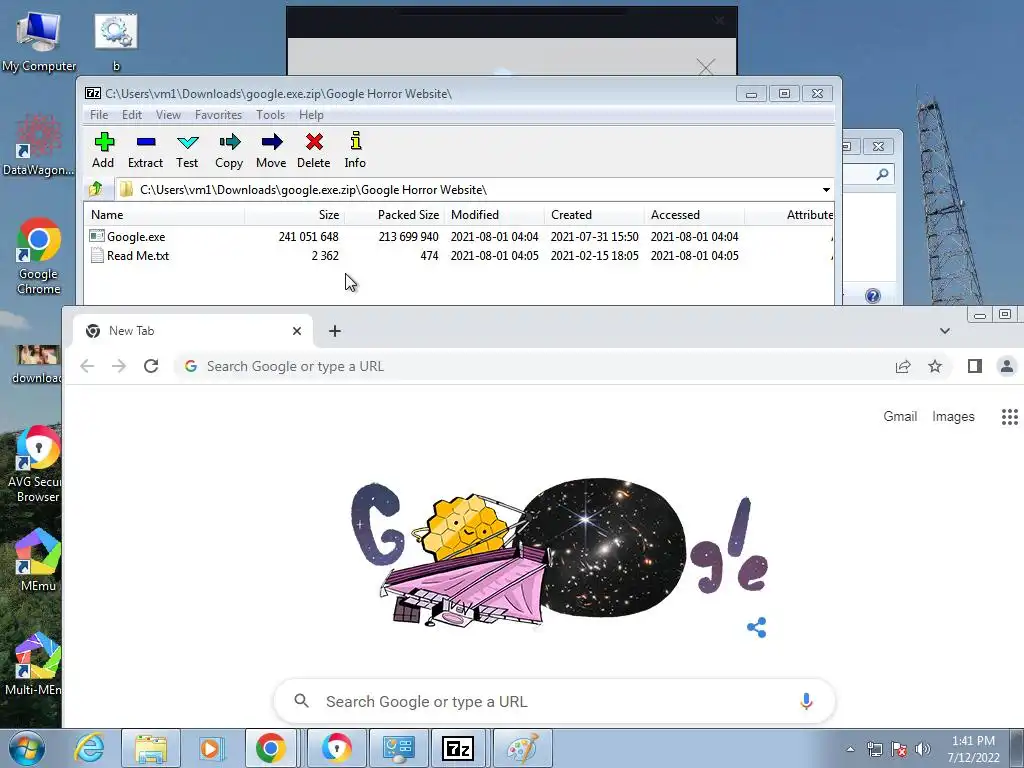Start voice search with the microphone
1024x768 pixels.
coord(806,701)
